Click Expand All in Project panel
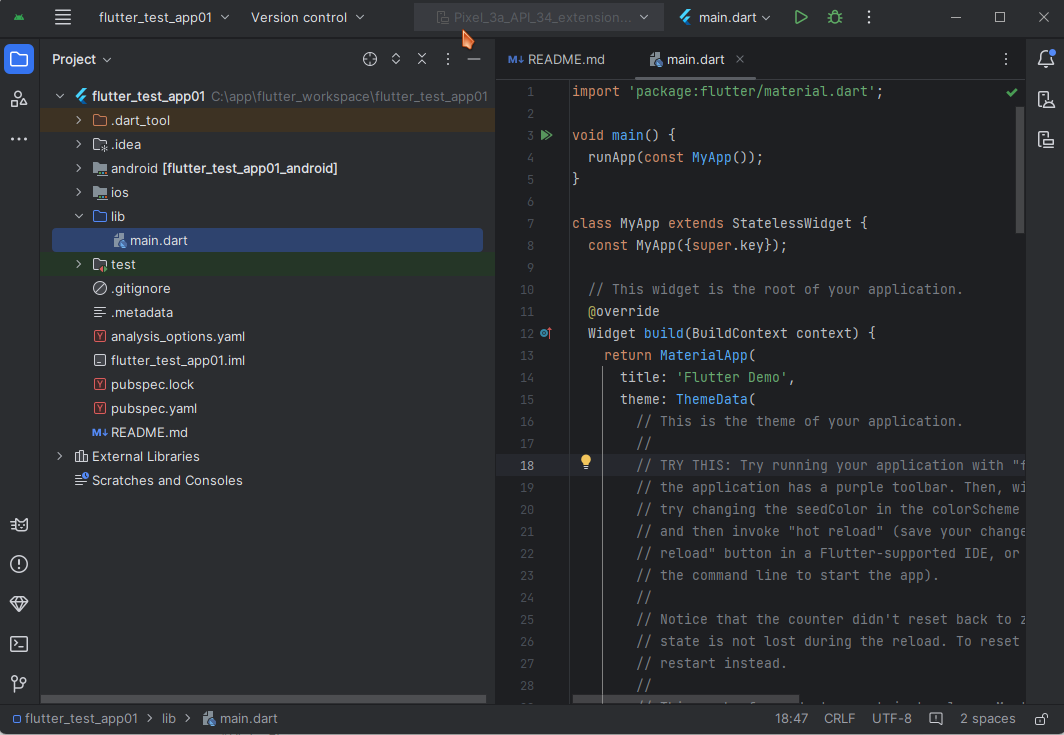Viewport: 1064px width, 735px height. click(x=396, y=59)
